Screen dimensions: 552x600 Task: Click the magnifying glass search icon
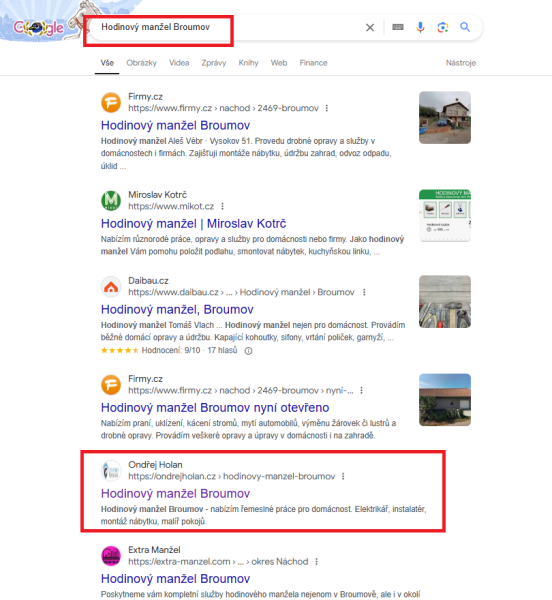coord(465,27)
